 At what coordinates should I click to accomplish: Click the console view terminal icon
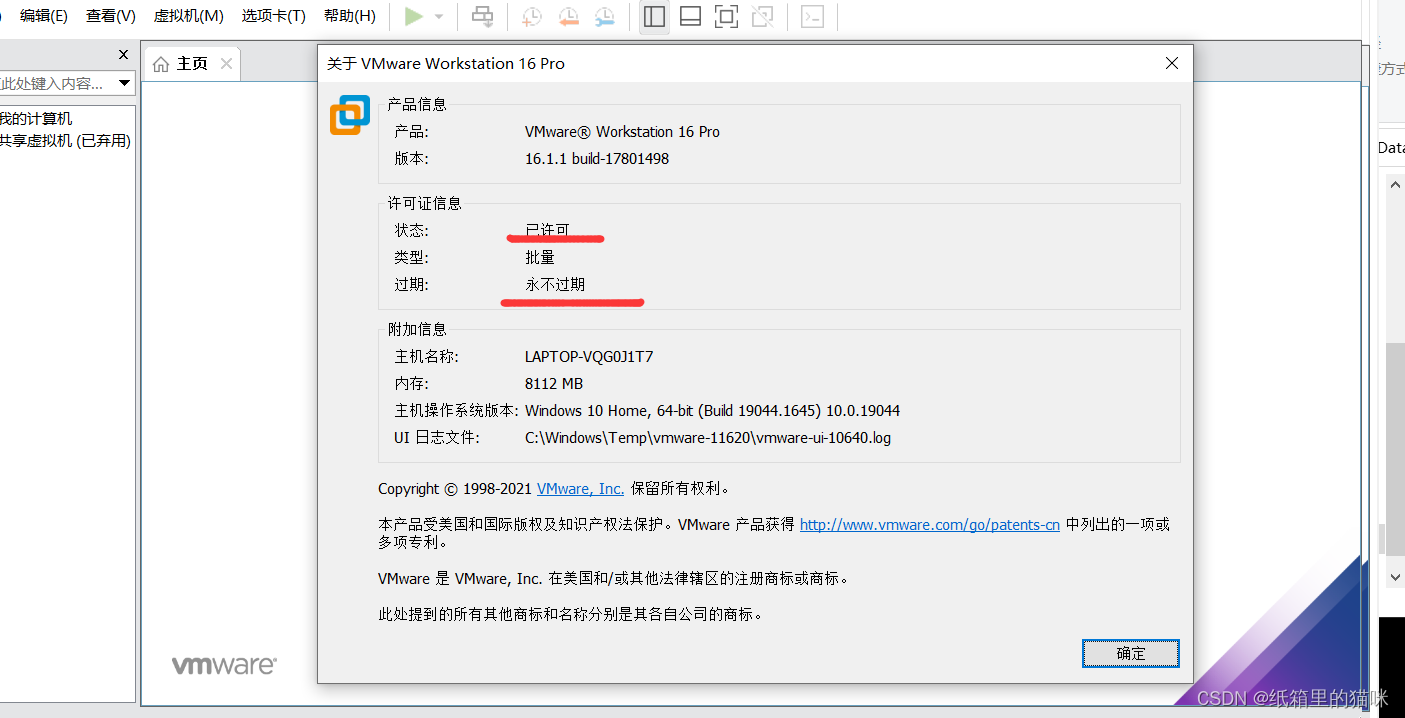coord(812,16)
